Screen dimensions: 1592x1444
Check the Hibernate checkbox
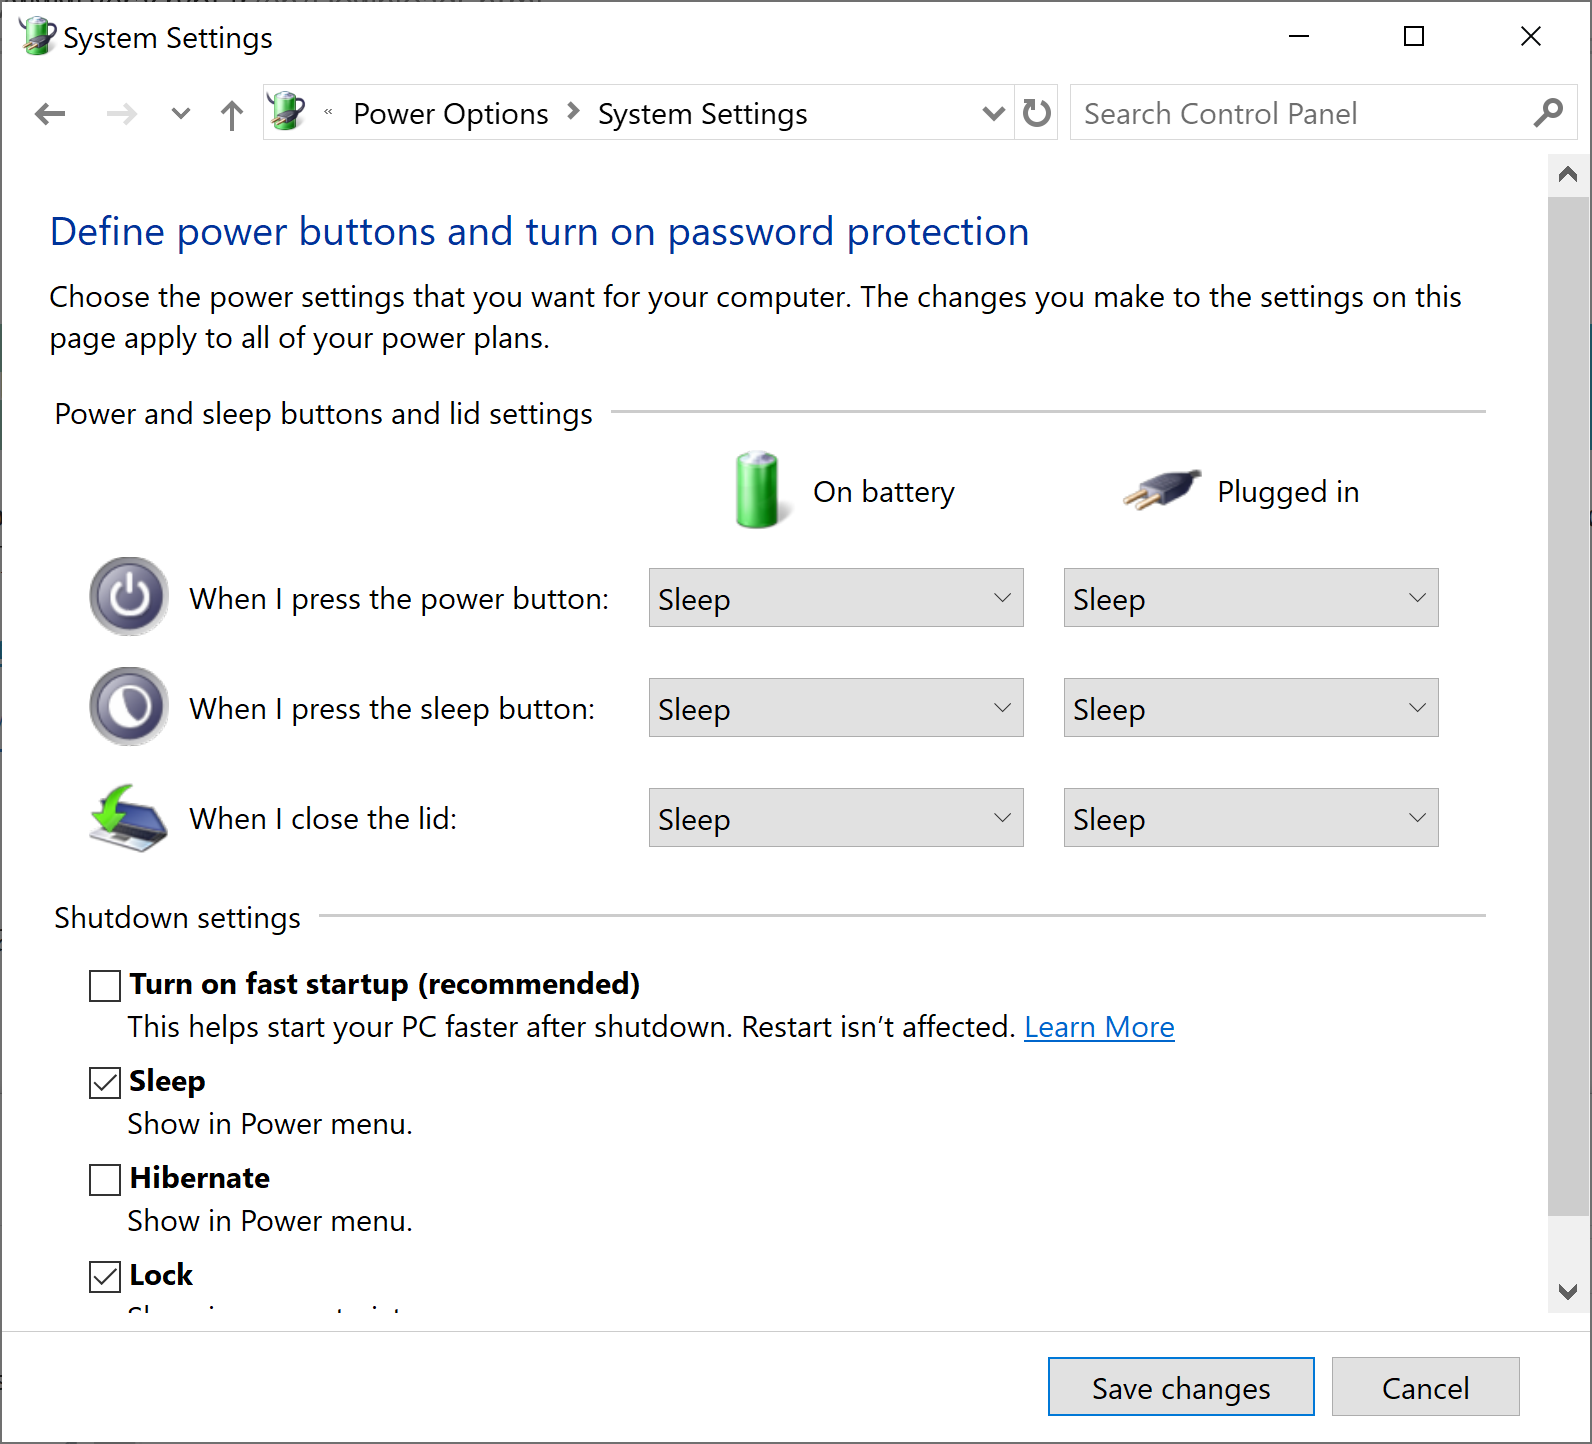point(105,1179)
